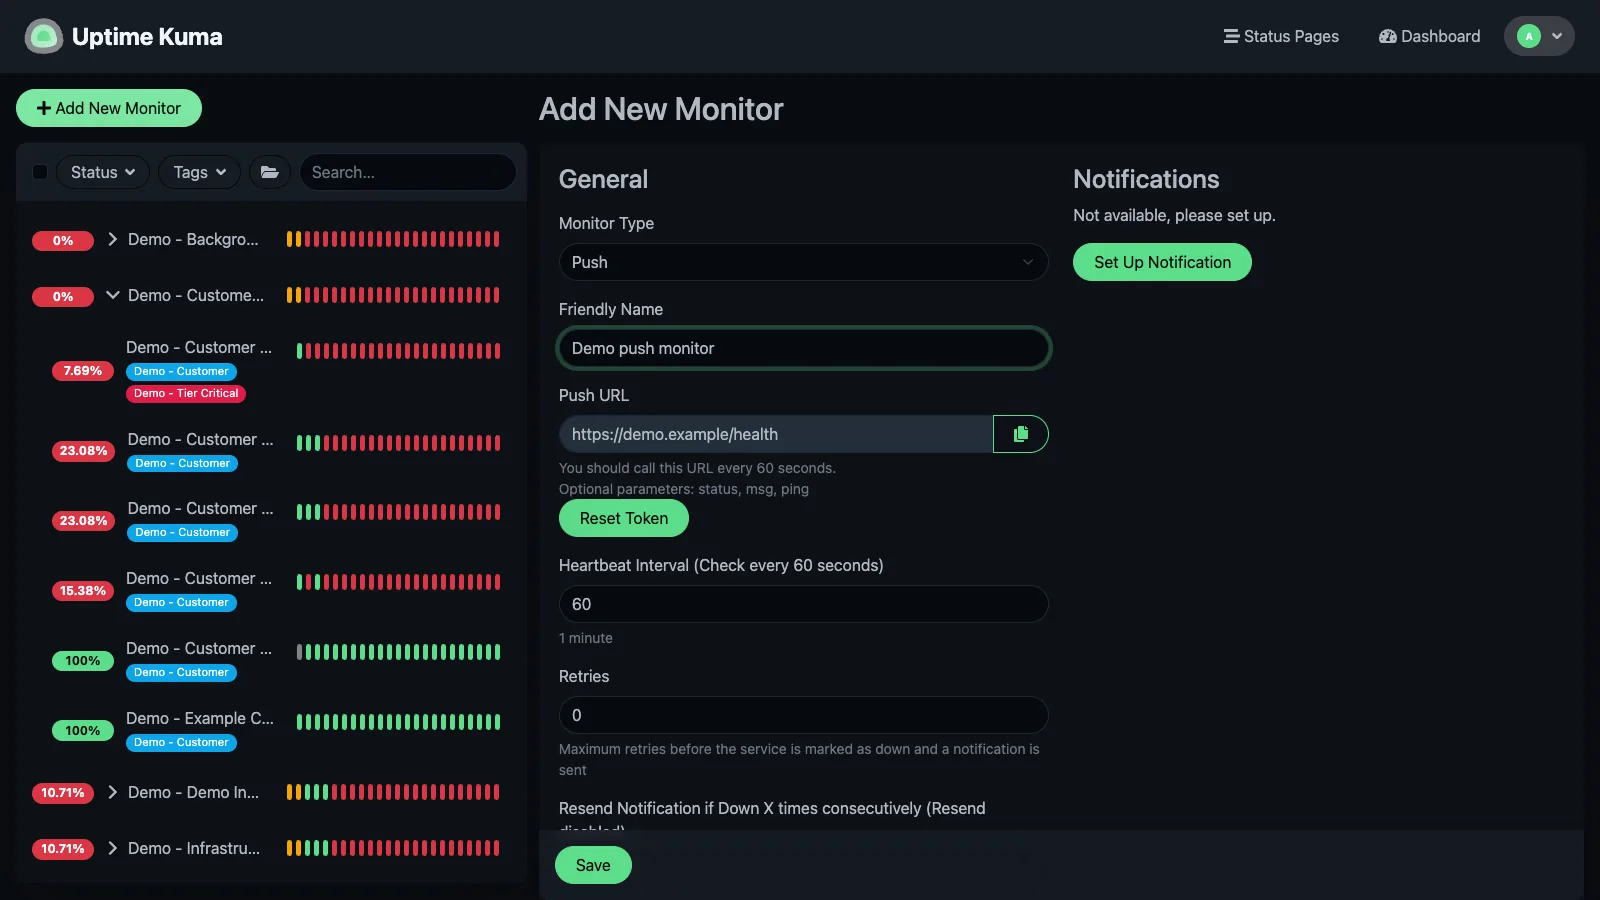This screenshot has width=1600, height=900.
Task: Expand the Demo - Infrastru... group
Action: point(113,848)
